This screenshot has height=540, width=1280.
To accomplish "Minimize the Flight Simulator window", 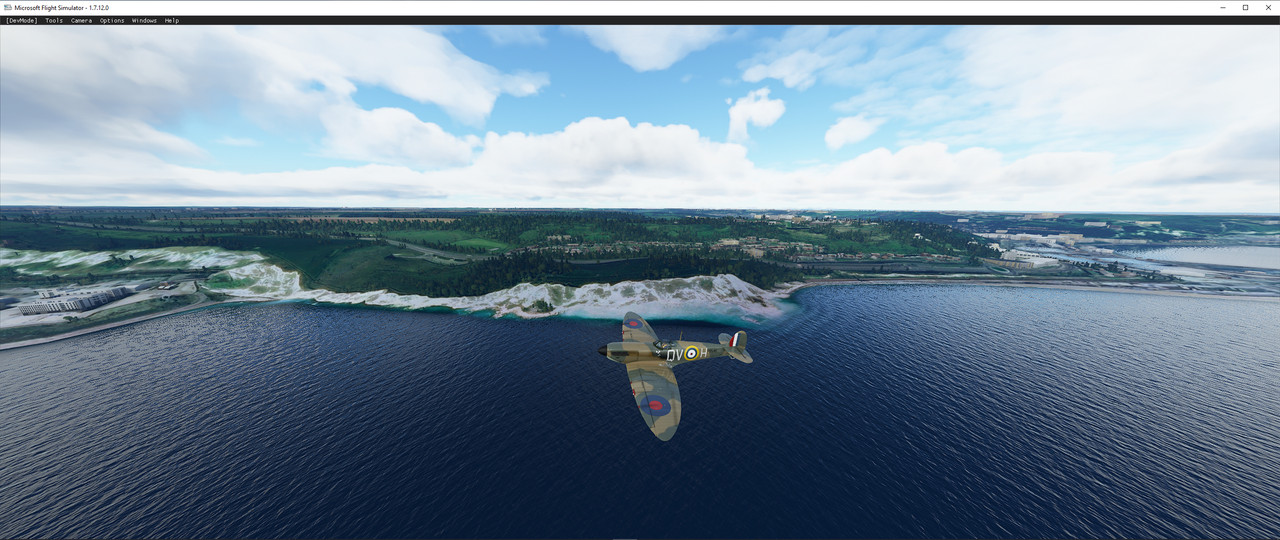I will 1223,7.
